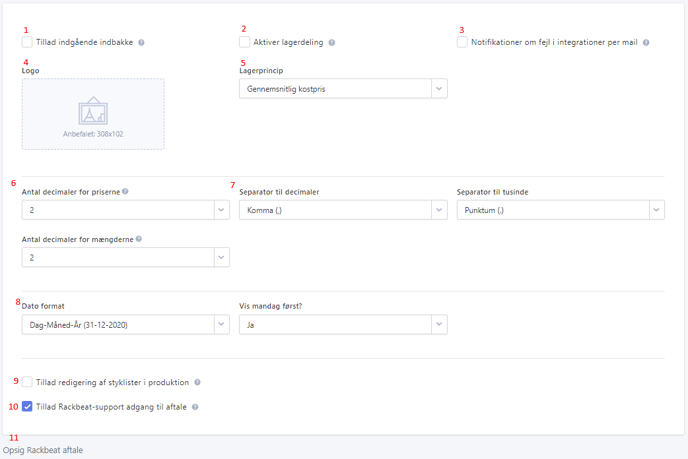
Task: Click help icon beside Tillad indgående indbakke
Action: click(141, 43)
